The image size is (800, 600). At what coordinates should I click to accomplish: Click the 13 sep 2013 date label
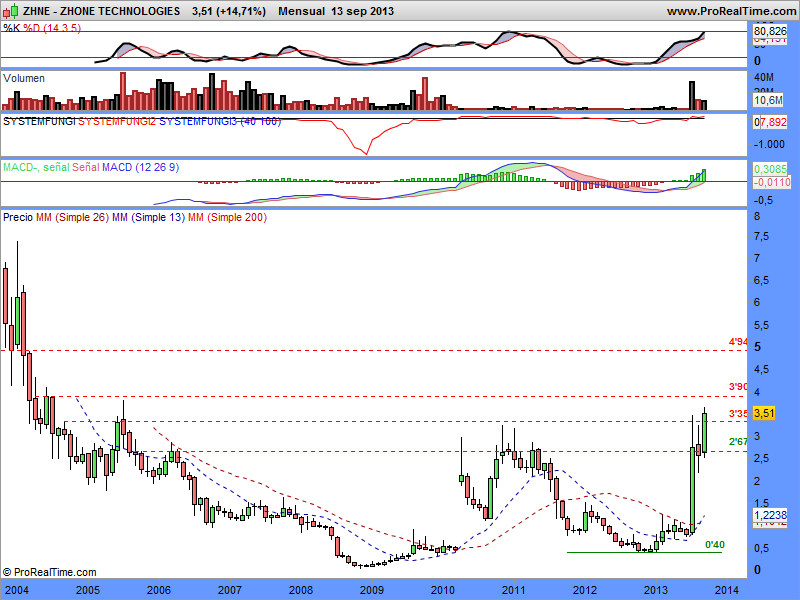[362, 11]
